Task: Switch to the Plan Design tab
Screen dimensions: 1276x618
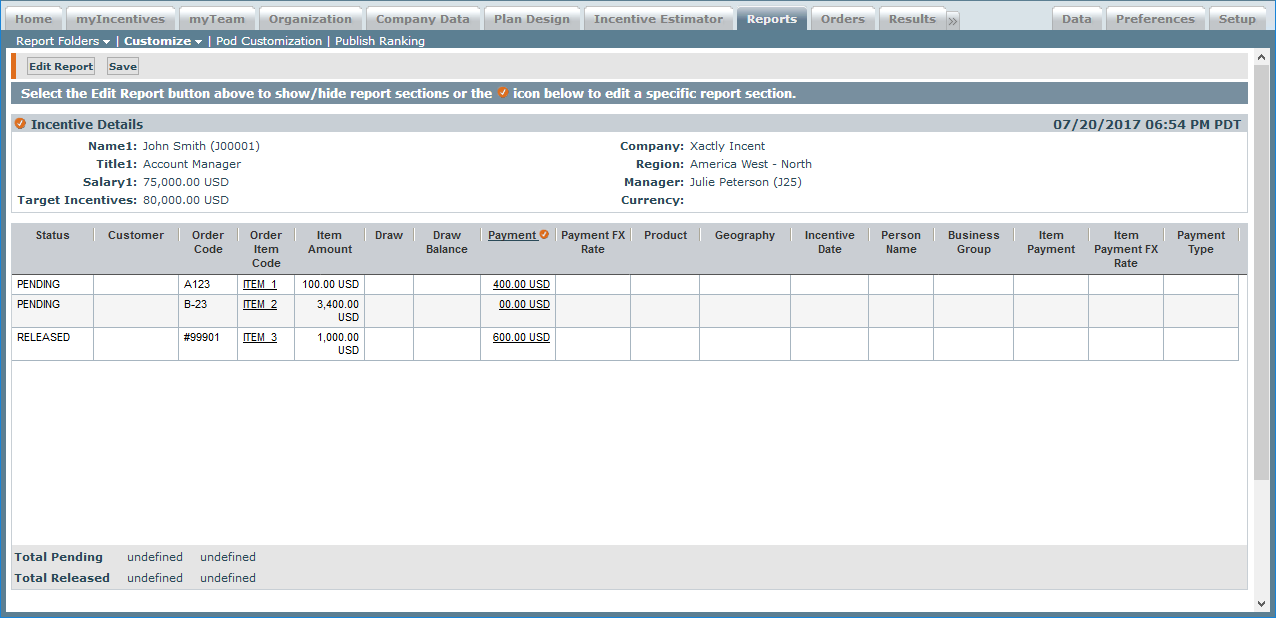Action: pos(531,19)
